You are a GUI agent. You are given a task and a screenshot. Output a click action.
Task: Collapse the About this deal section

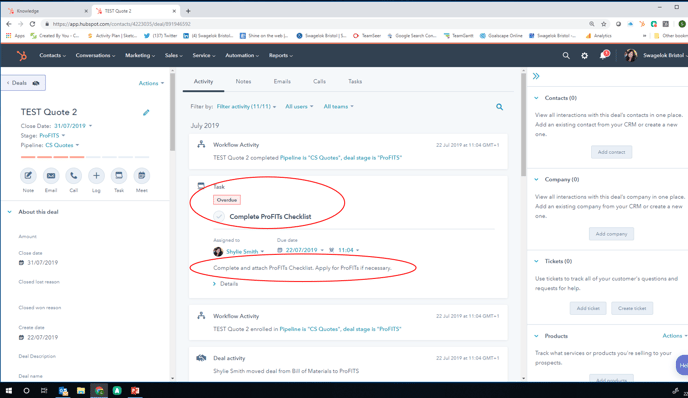pos(10,212)
